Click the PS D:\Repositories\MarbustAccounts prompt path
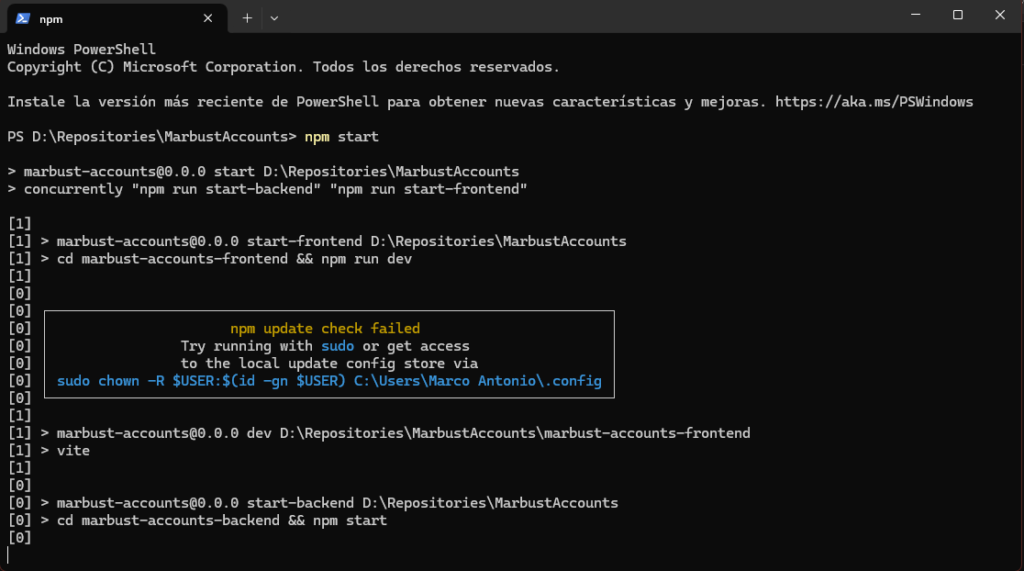 point(152,137)
